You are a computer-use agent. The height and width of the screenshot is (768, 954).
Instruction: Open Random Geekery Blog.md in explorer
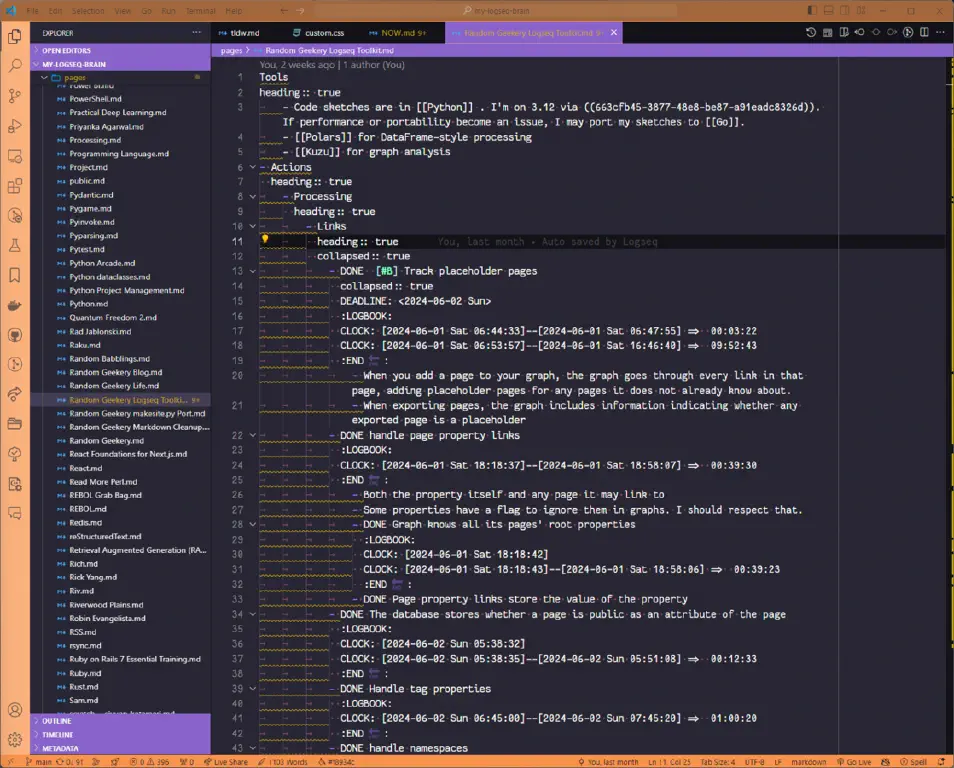(116, 372)
